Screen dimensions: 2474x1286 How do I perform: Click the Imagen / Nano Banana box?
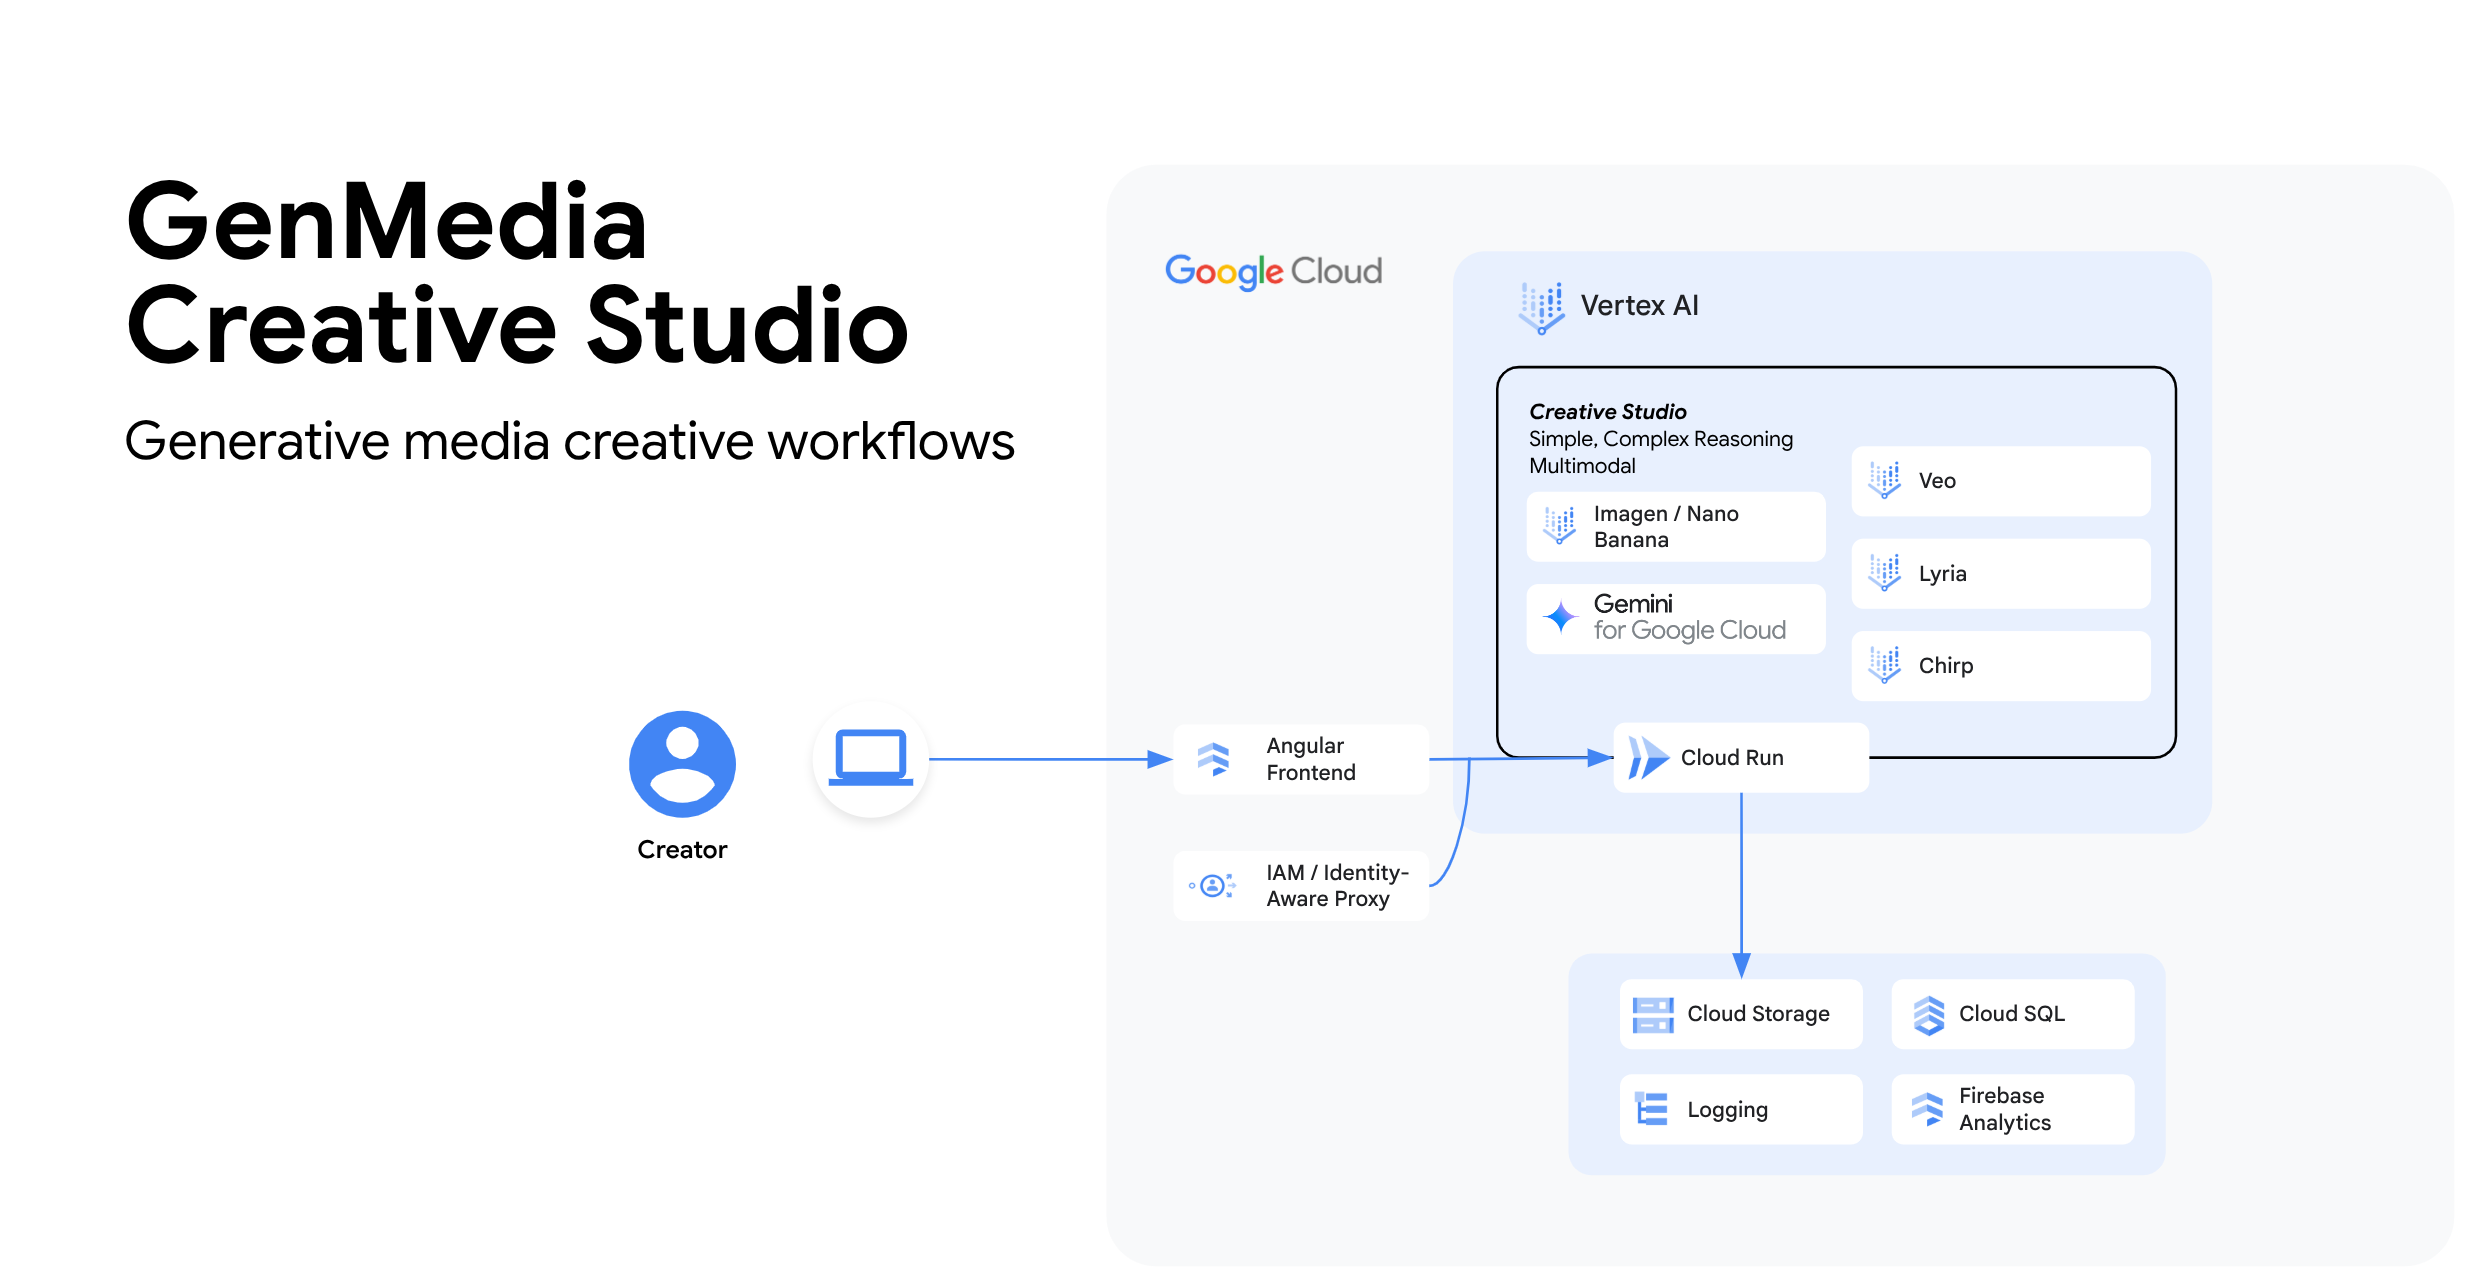[x=1675, y=527]
